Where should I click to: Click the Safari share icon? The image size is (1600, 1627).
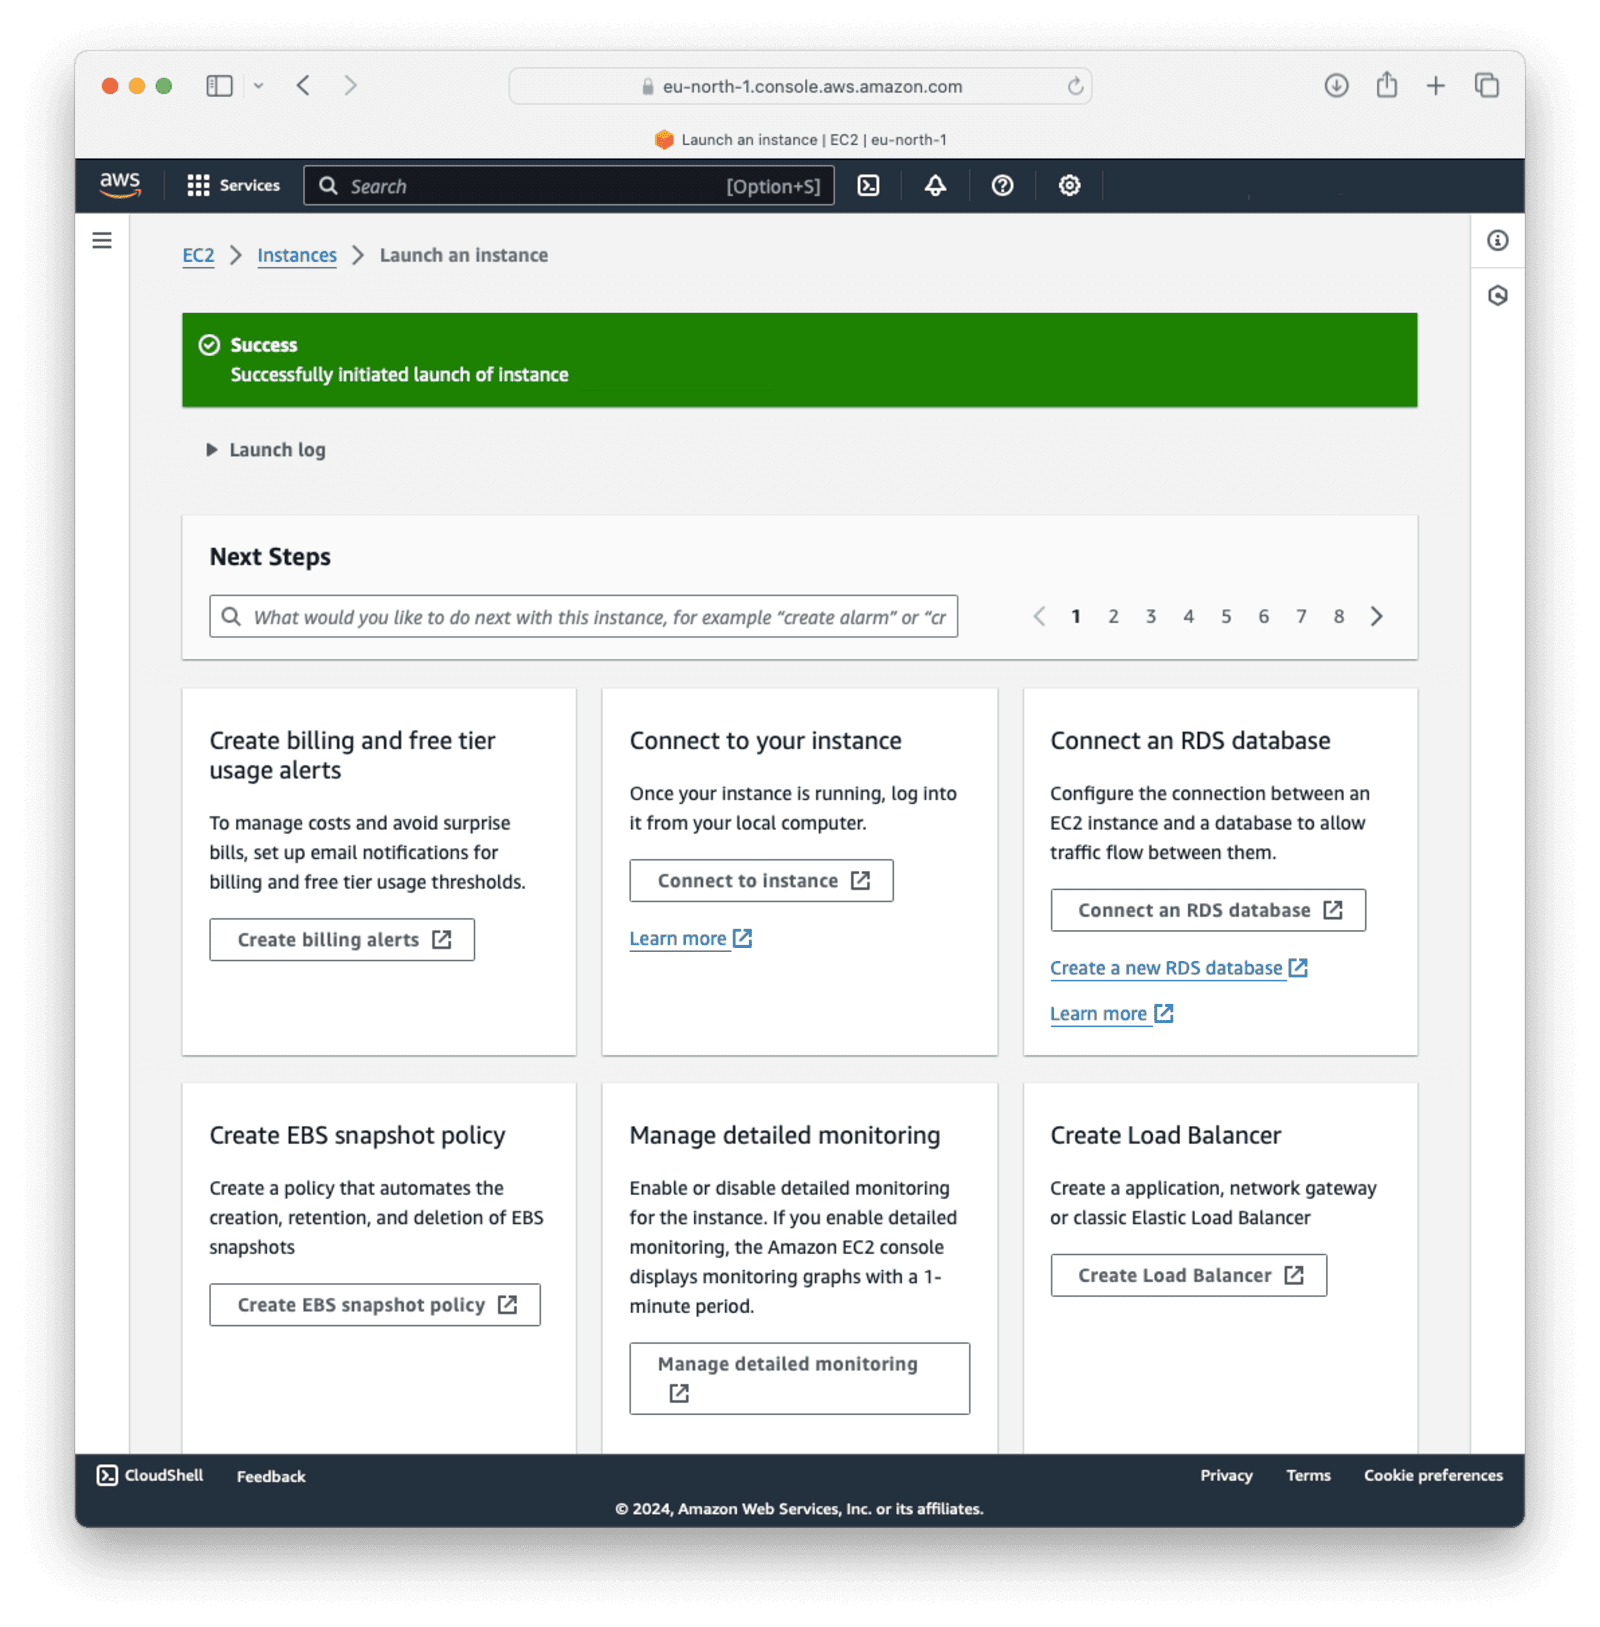[1386, 85]
